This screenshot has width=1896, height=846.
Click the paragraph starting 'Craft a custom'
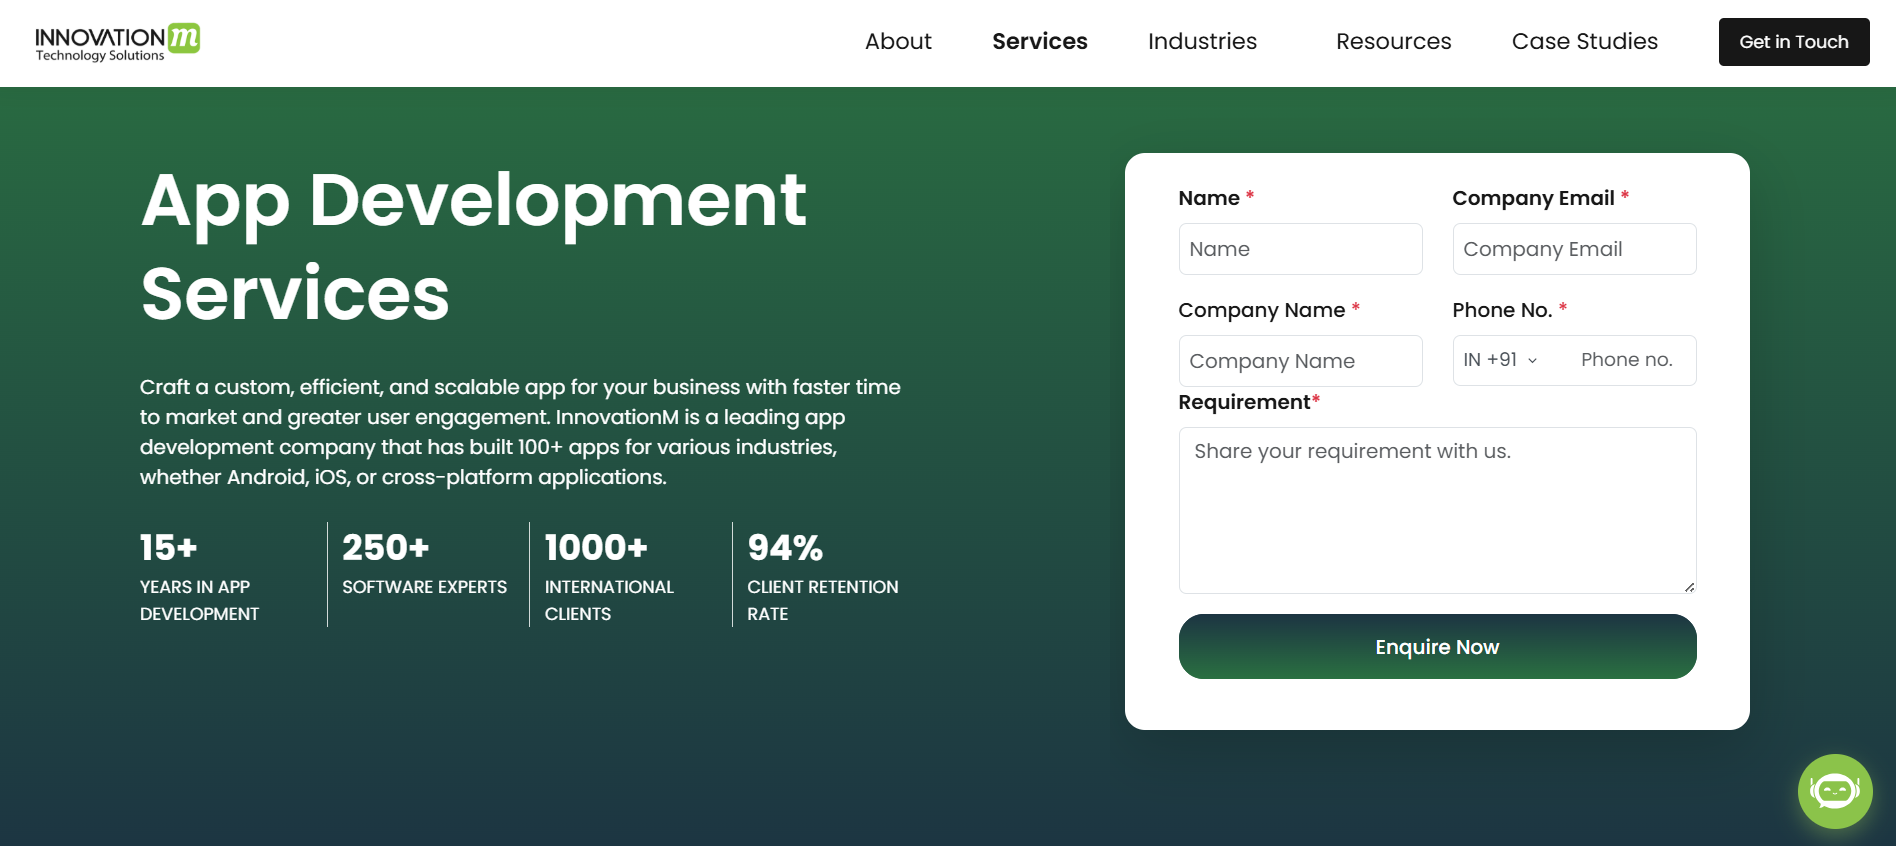pyautogui.click(x=520, y=432)
